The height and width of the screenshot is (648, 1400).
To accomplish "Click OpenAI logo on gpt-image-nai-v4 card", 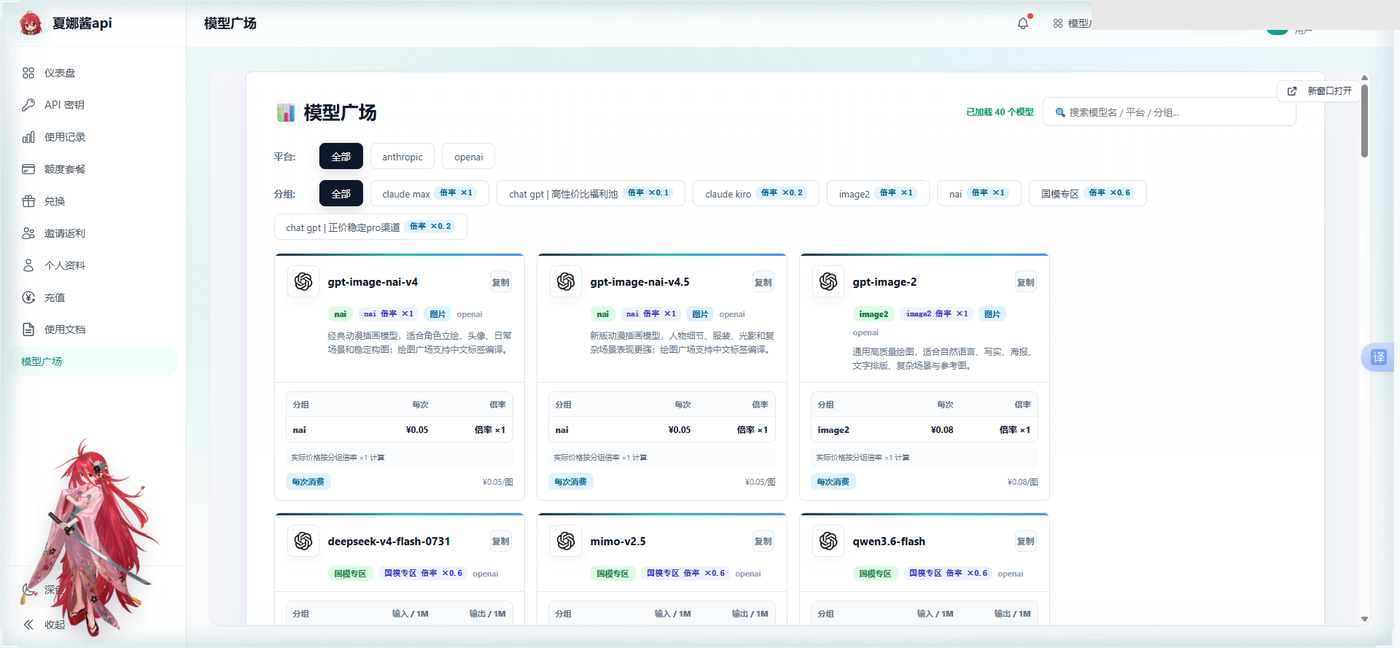I will coord(303,282).
